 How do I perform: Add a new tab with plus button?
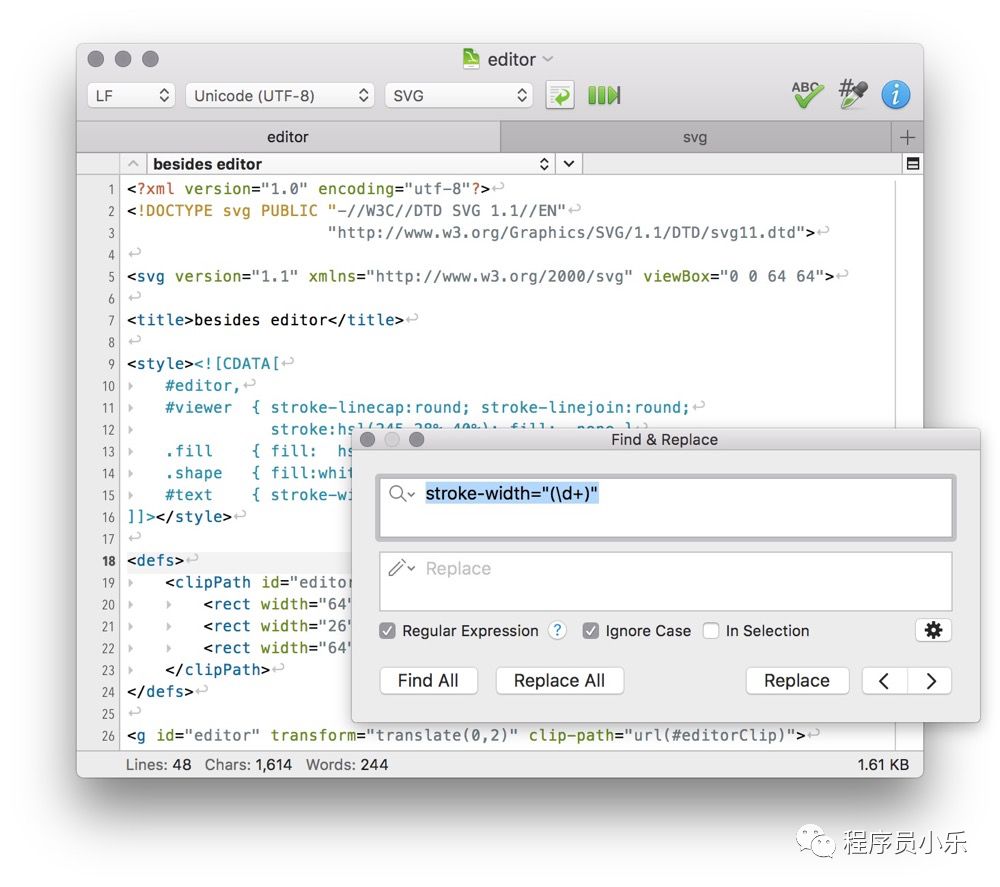[x=907, y=137]
